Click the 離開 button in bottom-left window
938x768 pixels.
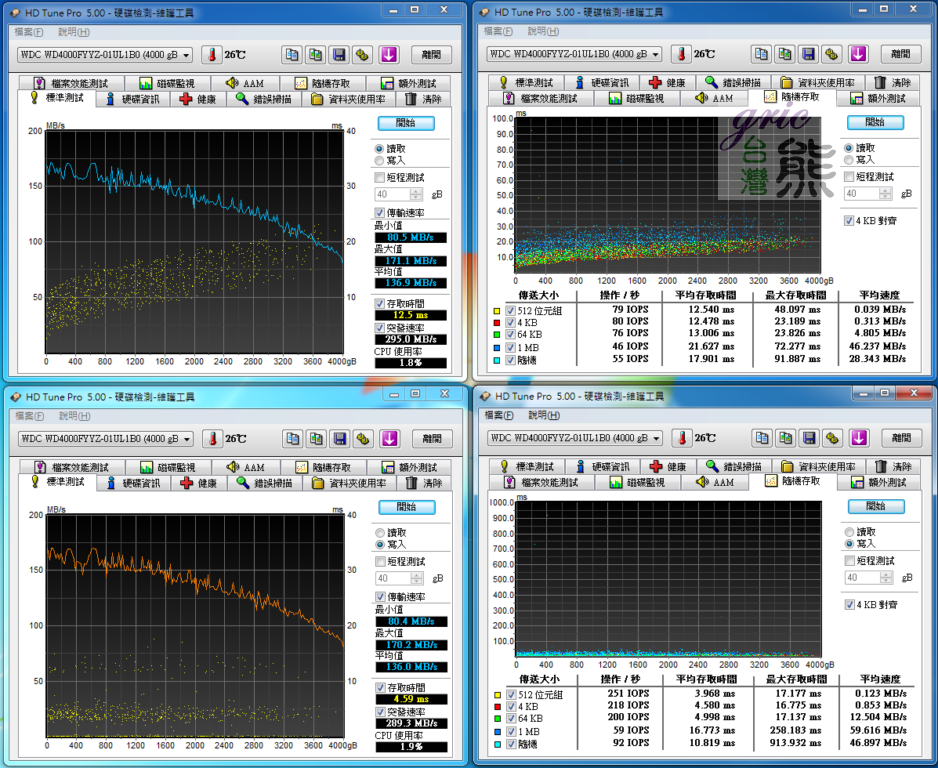click(x=431, y=439)
